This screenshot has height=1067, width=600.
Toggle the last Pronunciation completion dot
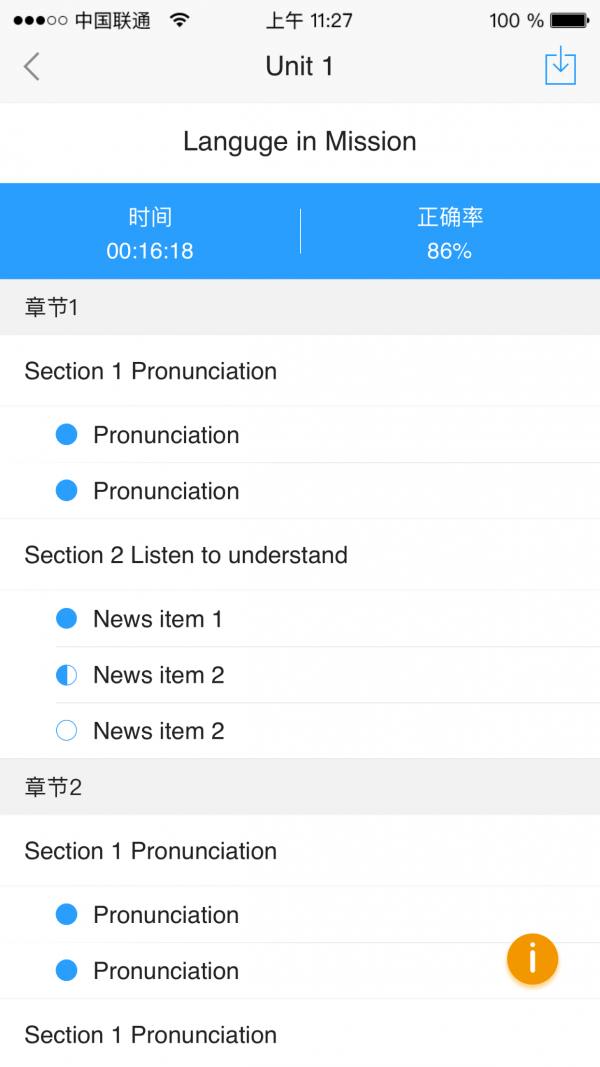coord(66,970)
